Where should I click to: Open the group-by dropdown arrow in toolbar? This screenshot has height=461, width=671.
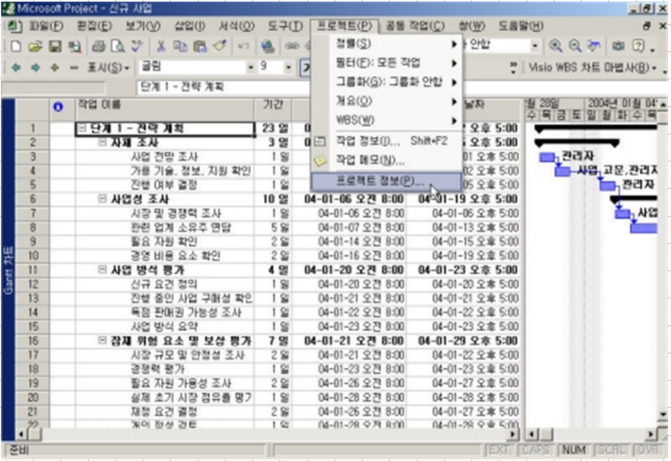tap(535, 46)
